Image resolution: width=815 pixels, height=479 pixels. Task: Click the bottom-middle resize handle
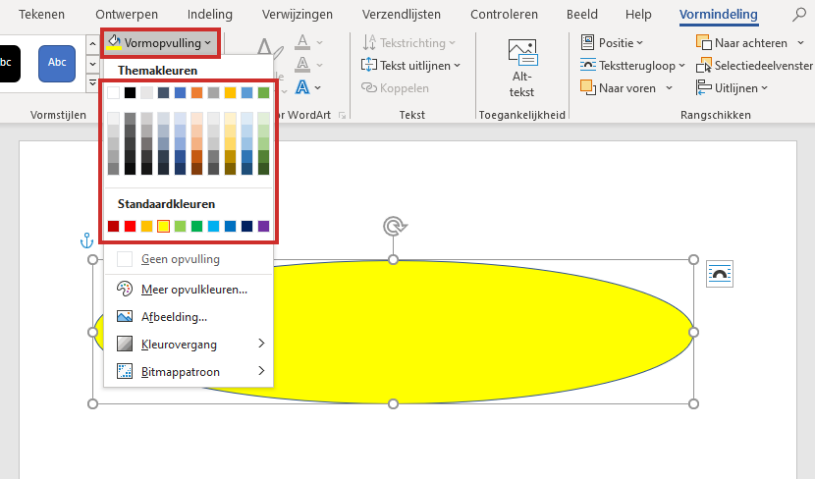(393, 404)
